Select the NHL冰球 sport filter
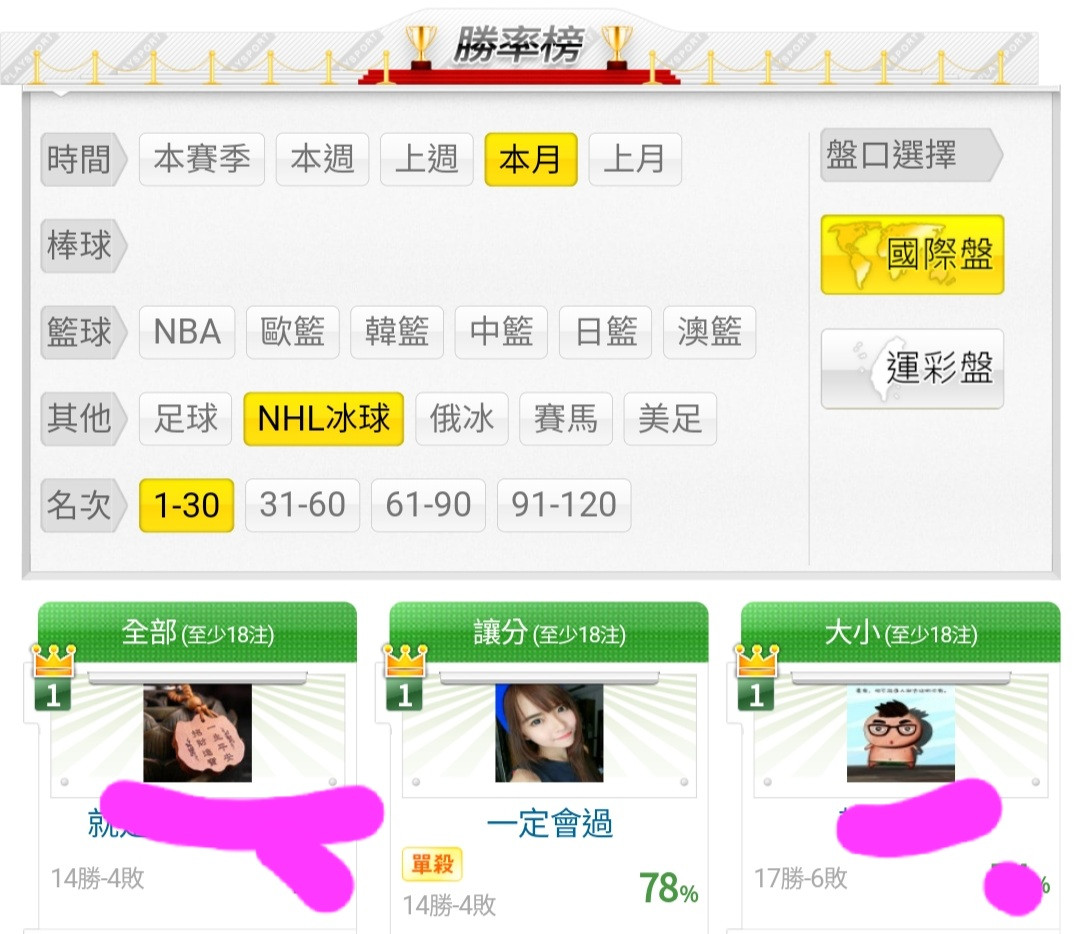The image size is (1080, 934). tap(324, 419)
